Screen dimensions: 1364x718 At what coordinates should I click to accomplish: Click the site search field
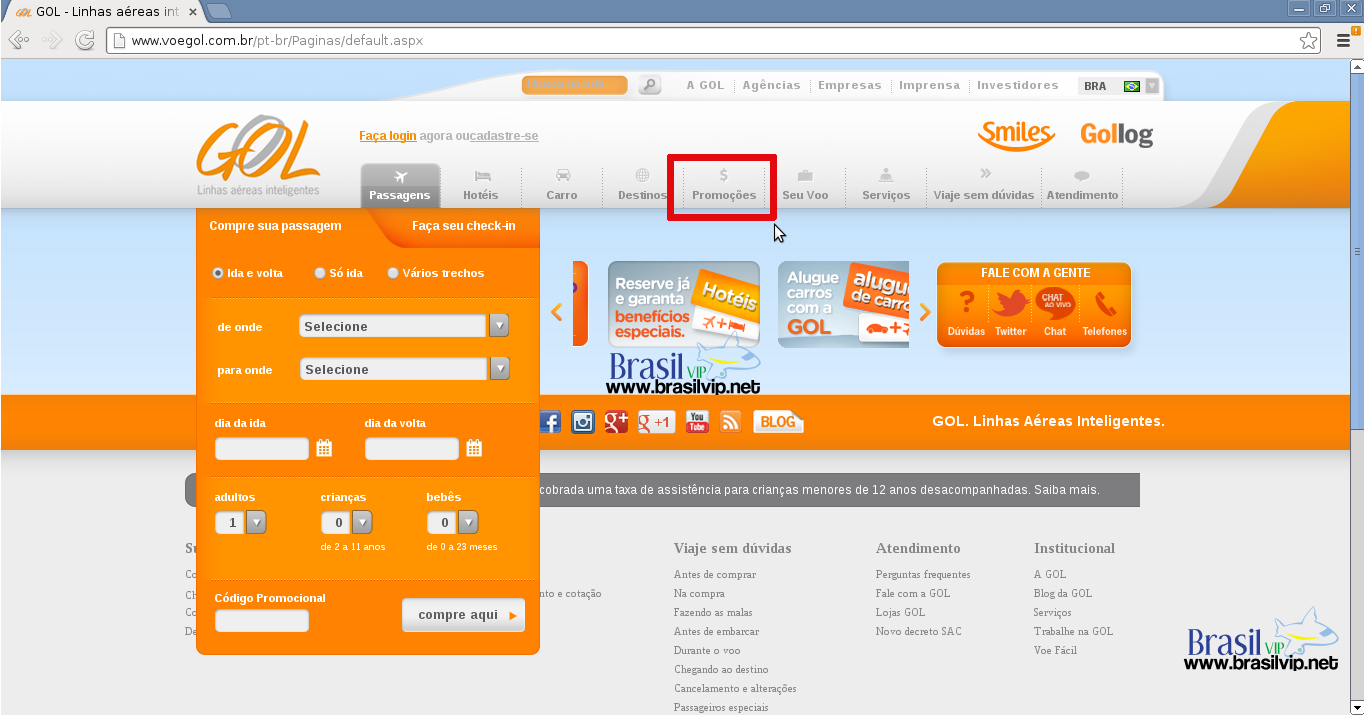tap(575, 86)
